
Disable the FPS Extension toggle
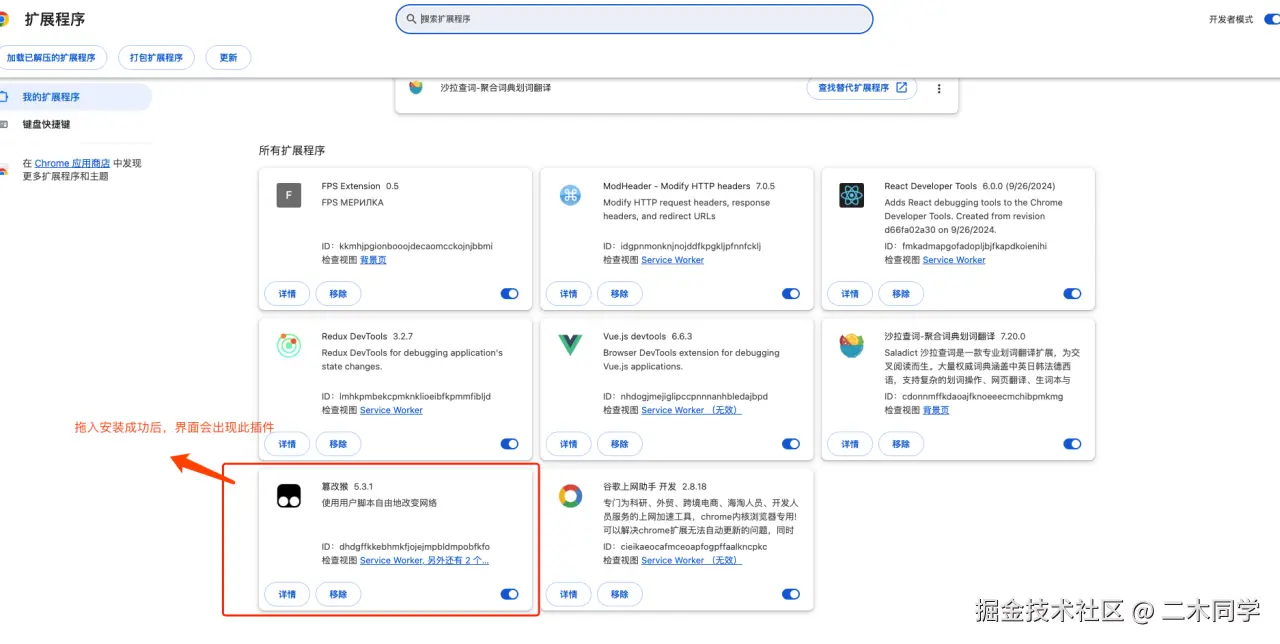pyautogui.click(x=510, y=294)
